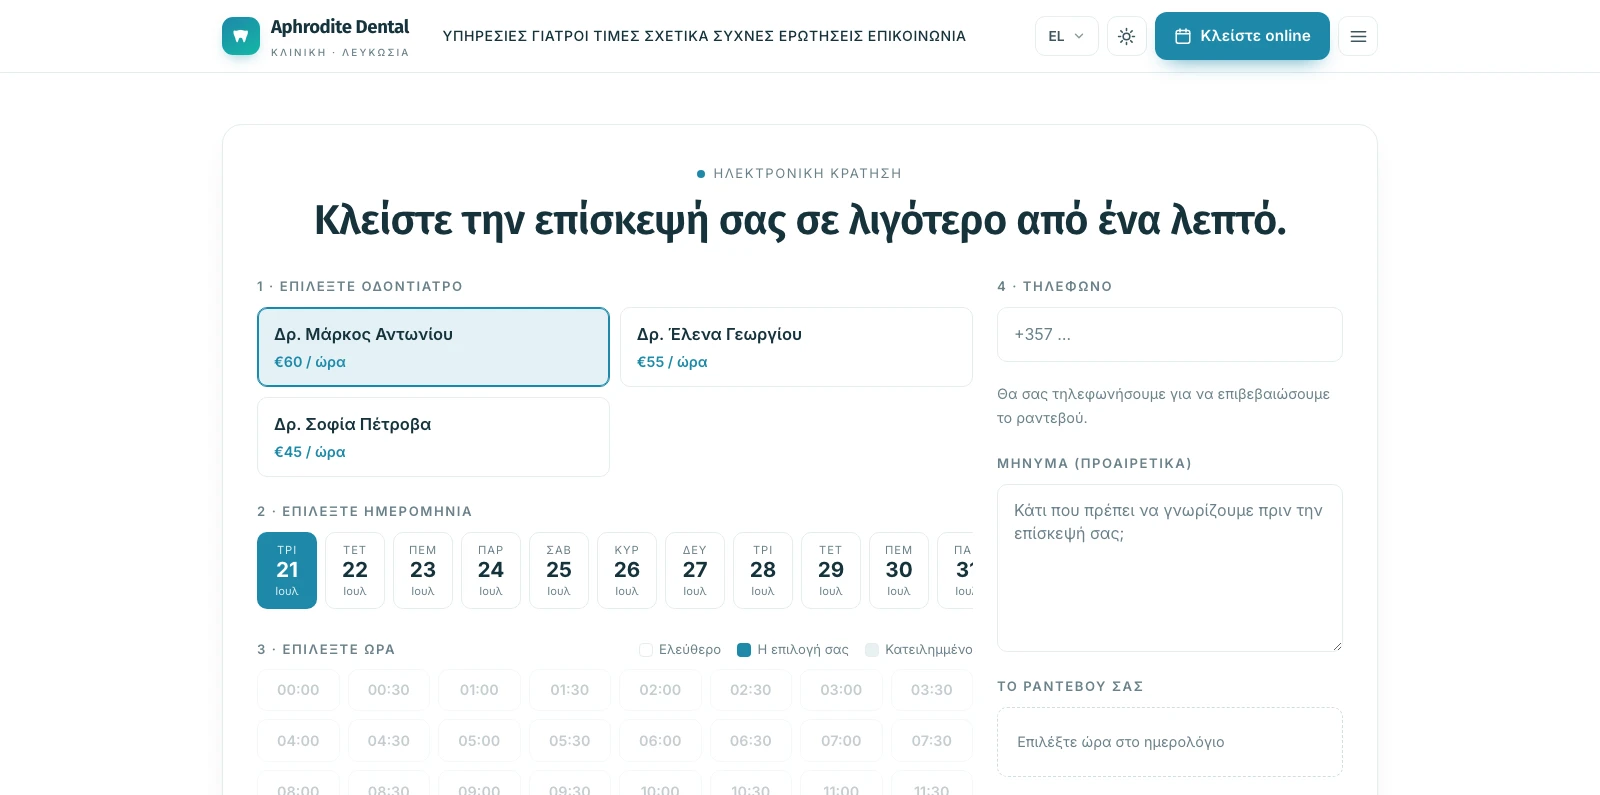Pick the 02:30 time slot
The width and height of the screenshot is (1600, 795).
(x=751, y=690)
